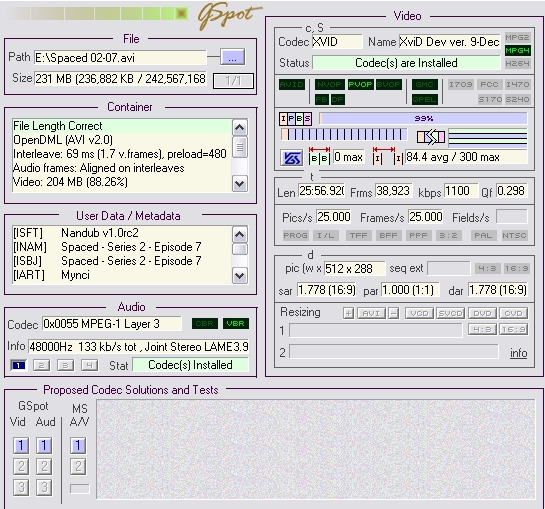This screenshot has width=545, height=509.
Task: Click the 1/1 file counter button
Action: click(233, 81)
